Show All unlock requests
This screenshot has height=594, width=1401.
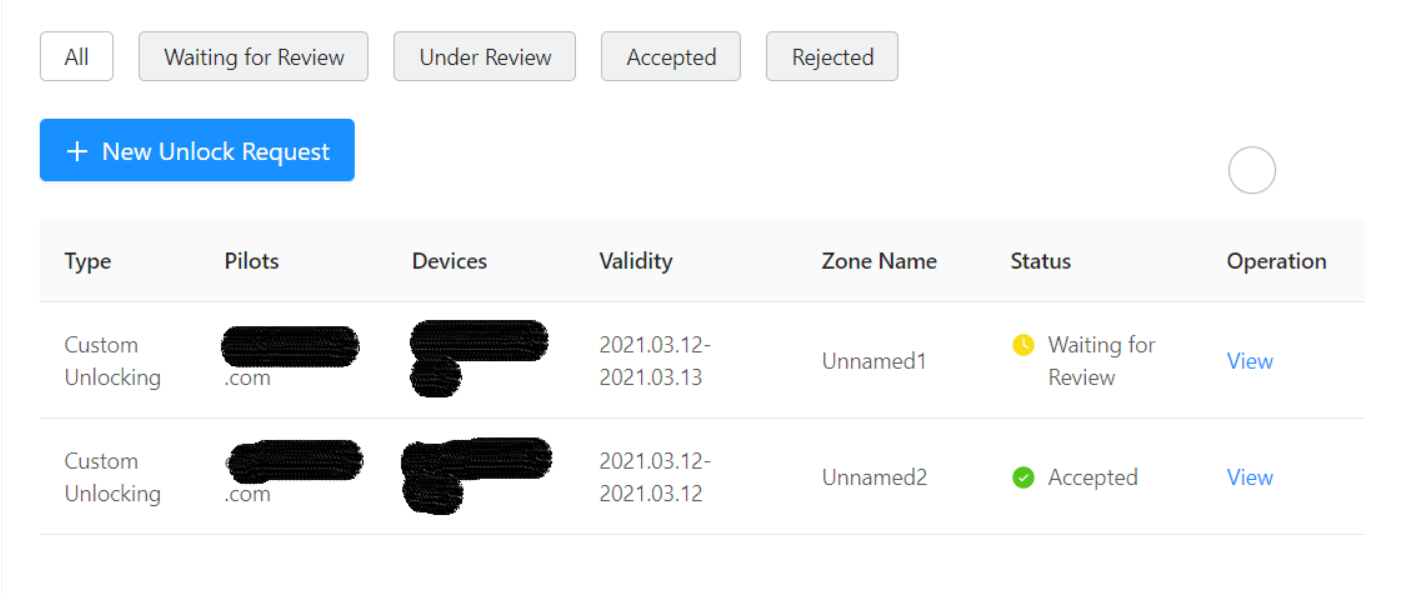click(x=76, y=57)
